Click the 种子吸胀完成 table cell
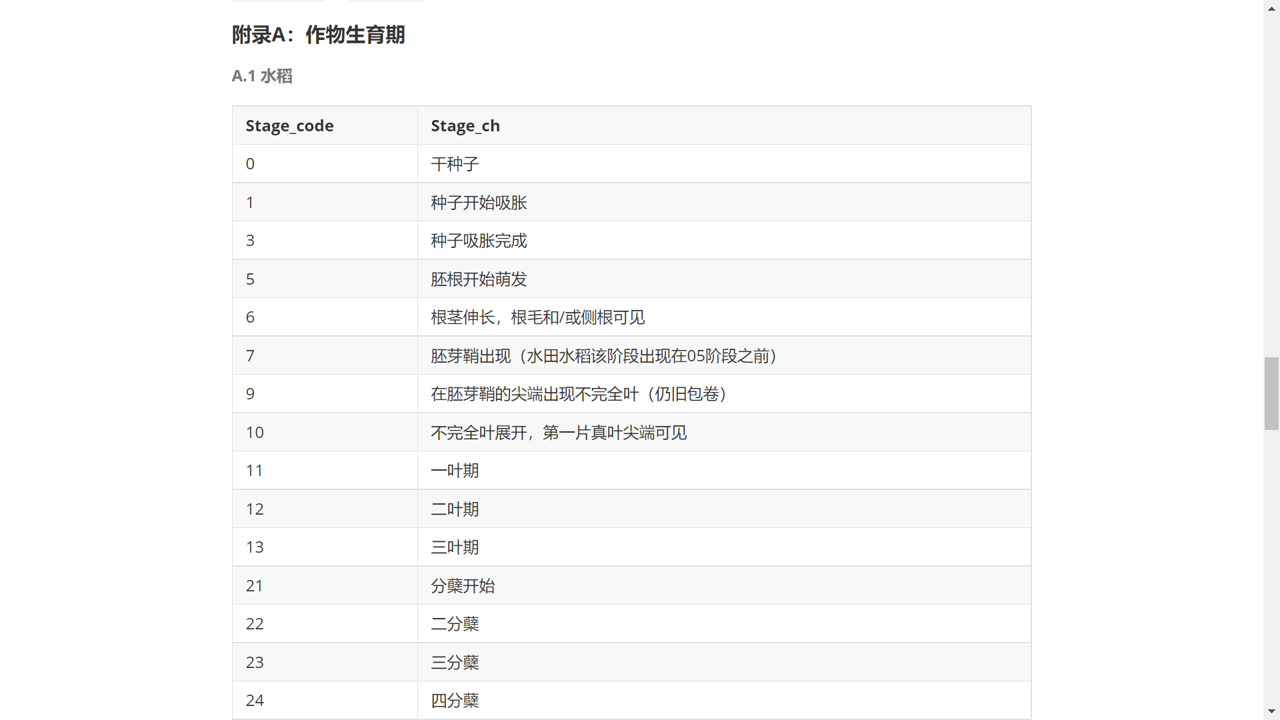The width and height of the screenshot is (1280, 720). click(479, 241)
